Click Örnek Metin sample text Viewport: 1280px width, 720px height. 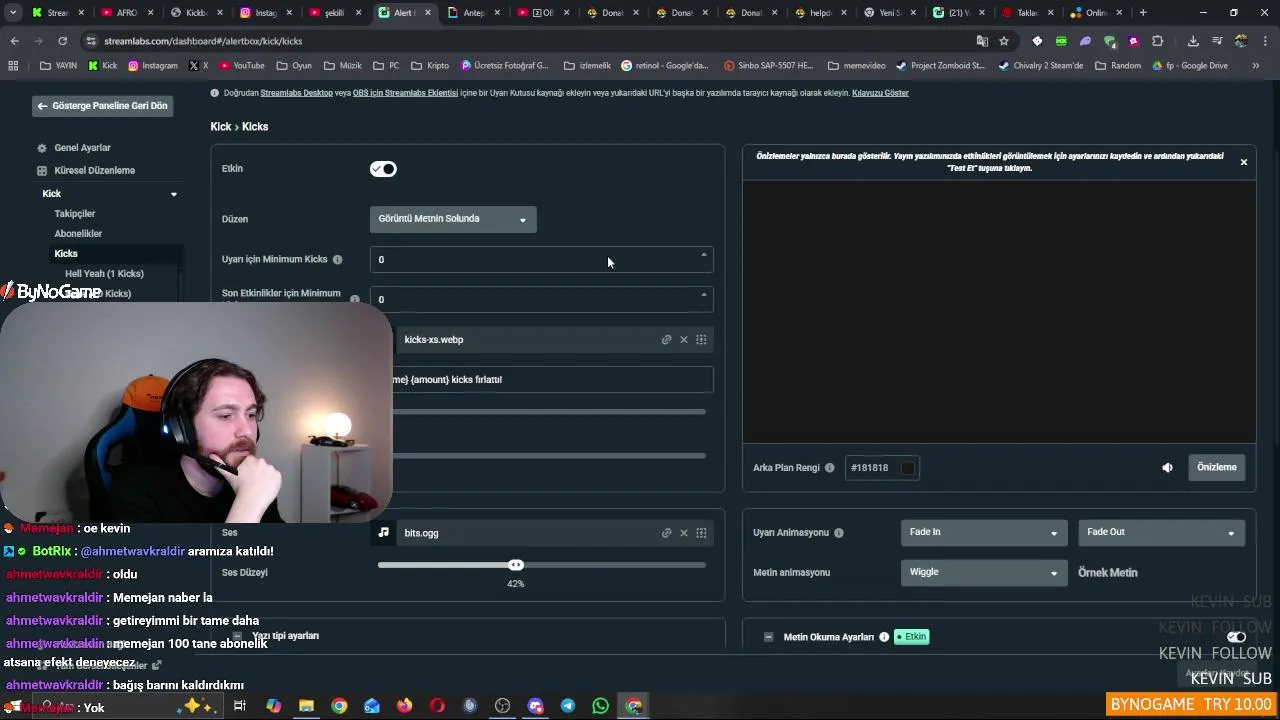[1108, 573]
